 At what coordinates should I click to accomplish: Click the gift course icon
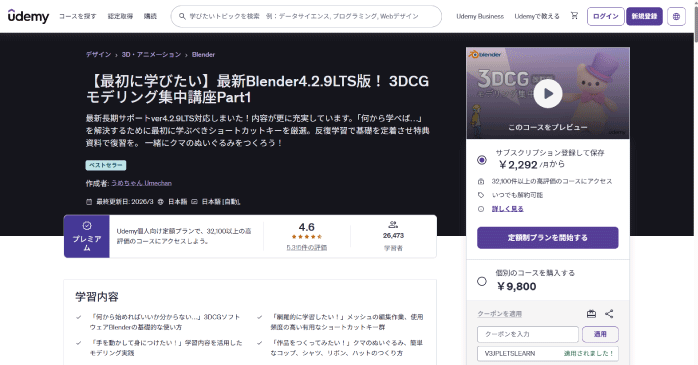[x=591, y=314]
